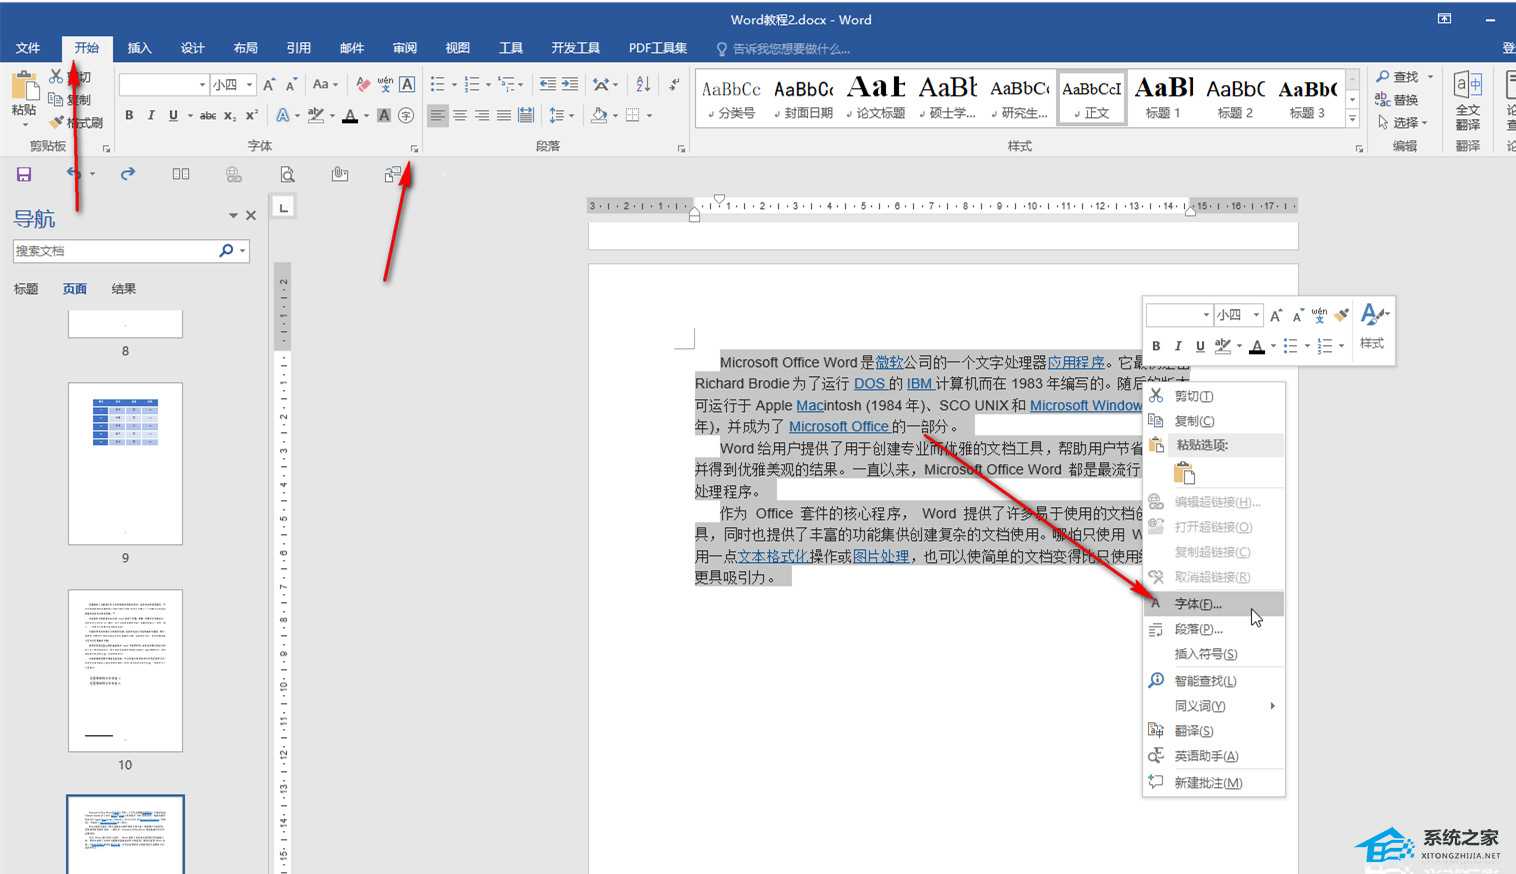The height and width of the screenshot is (874, 1516).
Task: Click the Paste icon in the ribbon clipboard group
Action: 23,92
